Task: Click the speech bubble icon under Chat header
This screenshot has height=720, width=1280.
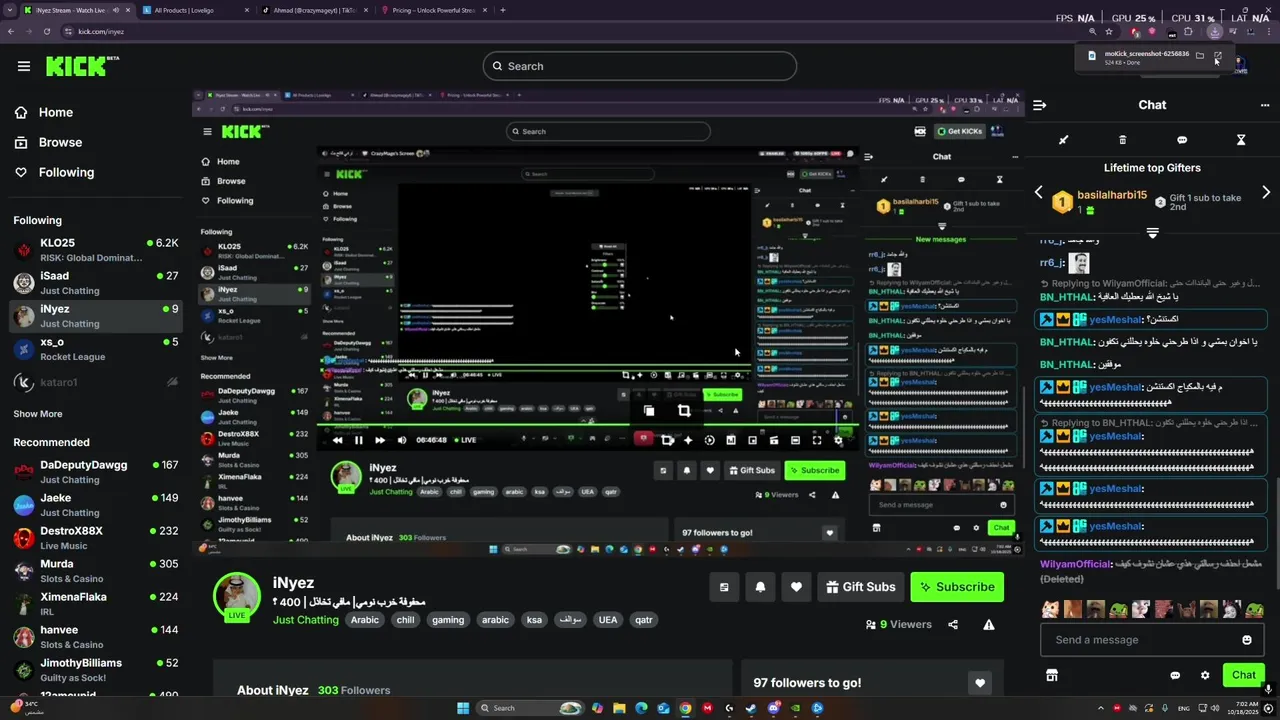Action: pyautogui.click(x=1182, y=140)
